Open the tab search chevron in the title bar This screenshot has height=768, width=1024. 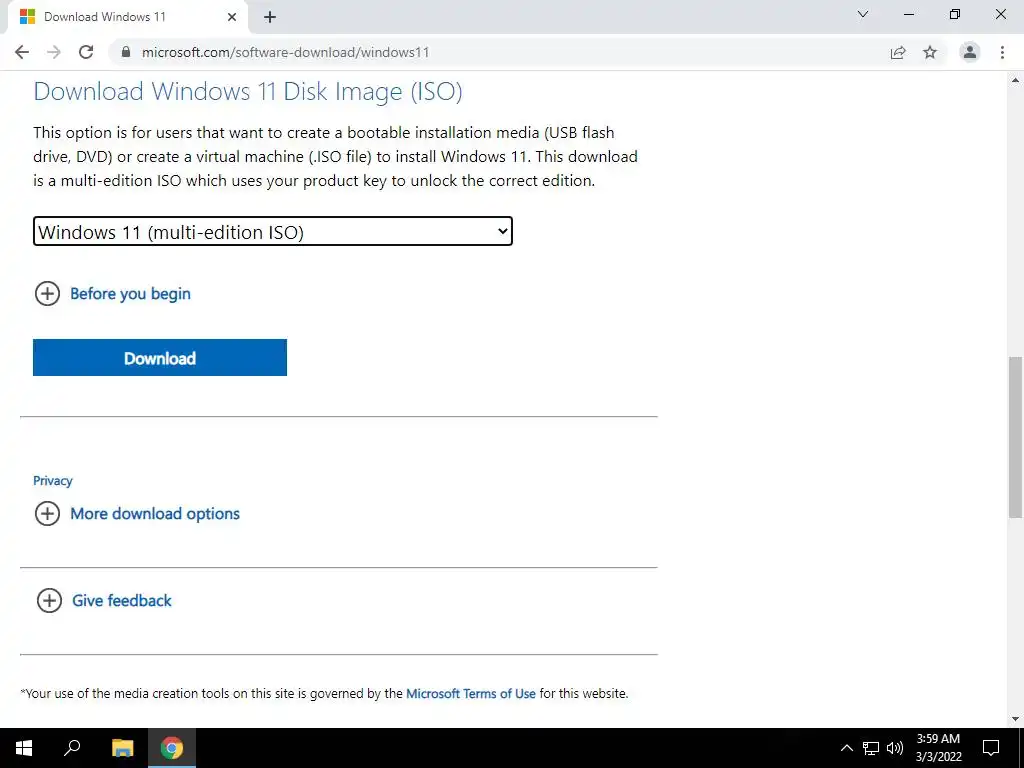point(863,14)
